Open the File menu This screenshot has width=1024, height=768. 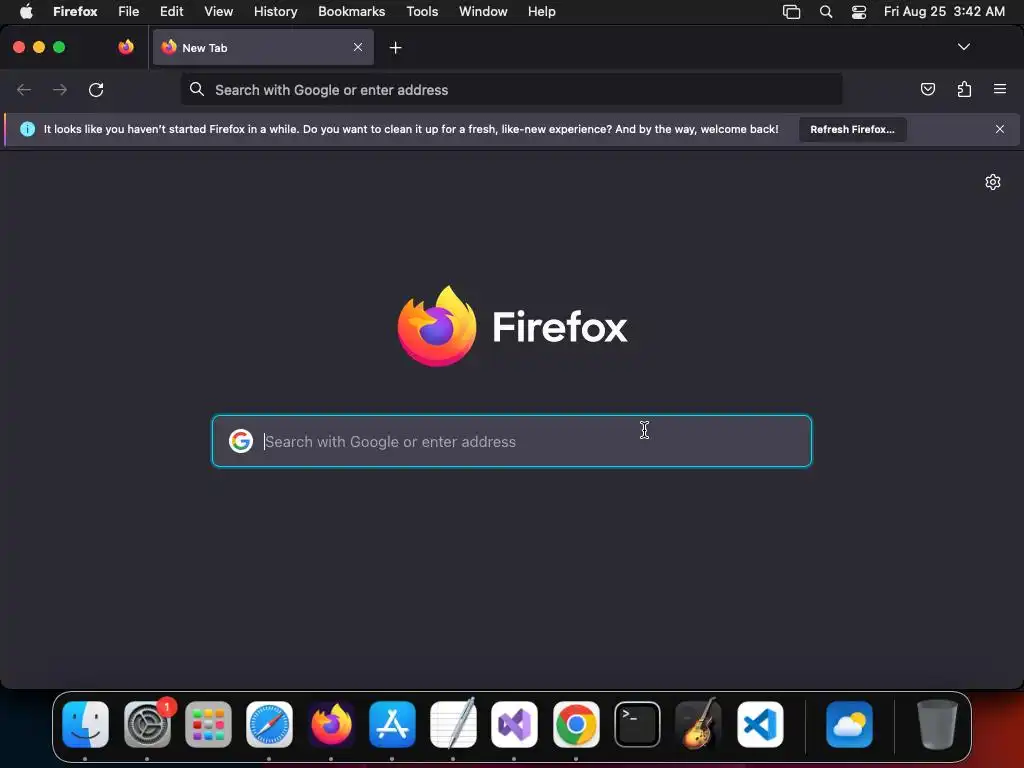129,12
